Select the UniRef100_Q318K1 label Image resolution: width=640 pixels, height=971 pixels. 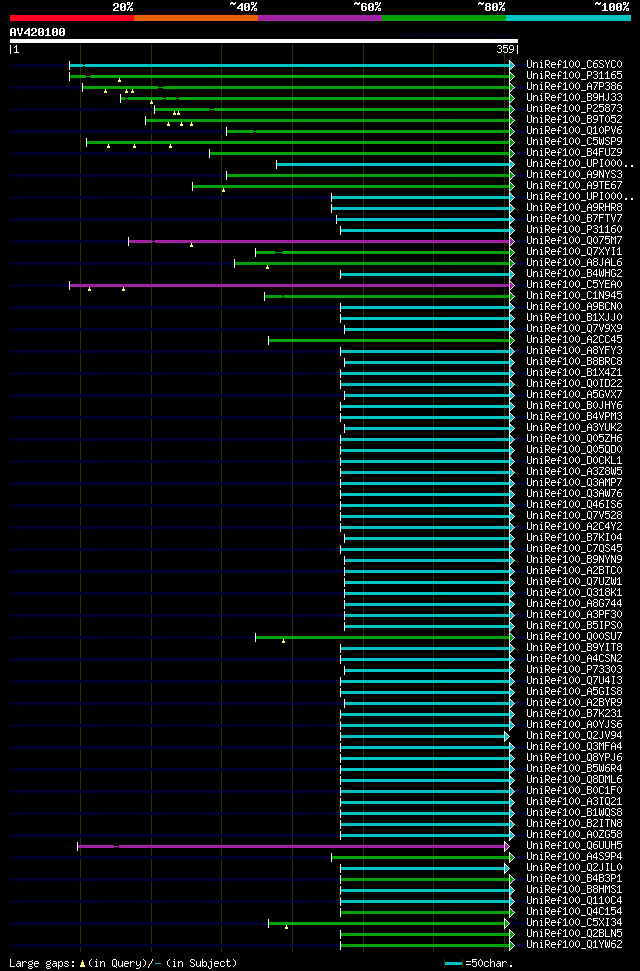click(574, 593)
